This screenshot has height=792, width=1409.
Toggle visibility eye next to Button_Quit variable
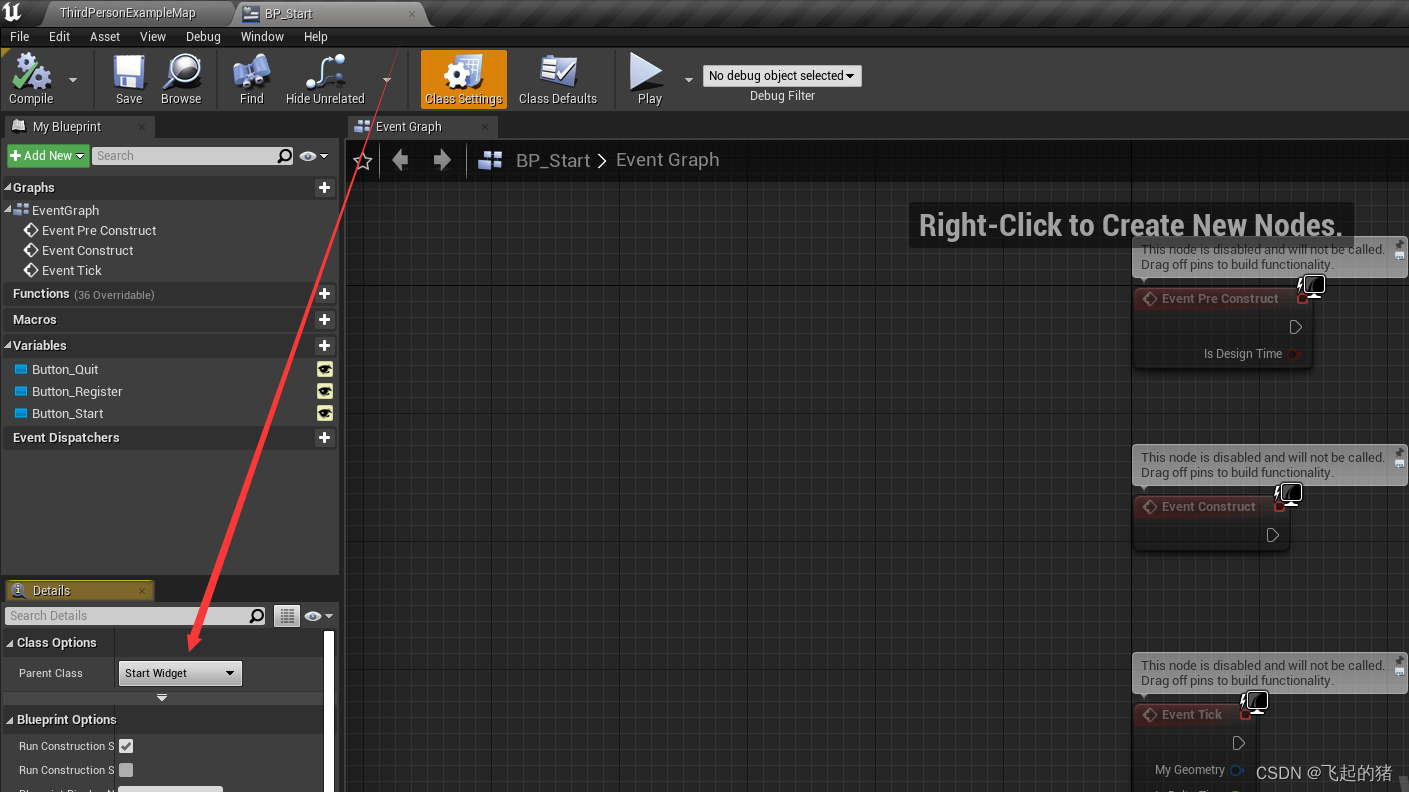pyautogui.click(x=324, y=369)
